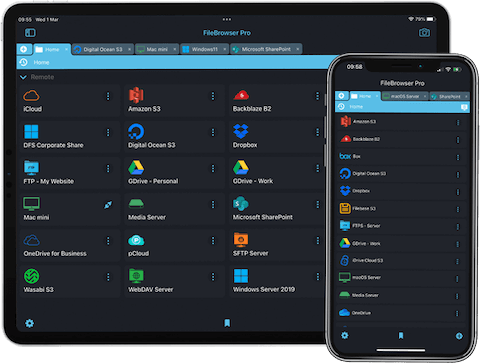Screen dimensions: 480x363
Task: Tap the iPhone path bar right icon
Action: (464, 107)
